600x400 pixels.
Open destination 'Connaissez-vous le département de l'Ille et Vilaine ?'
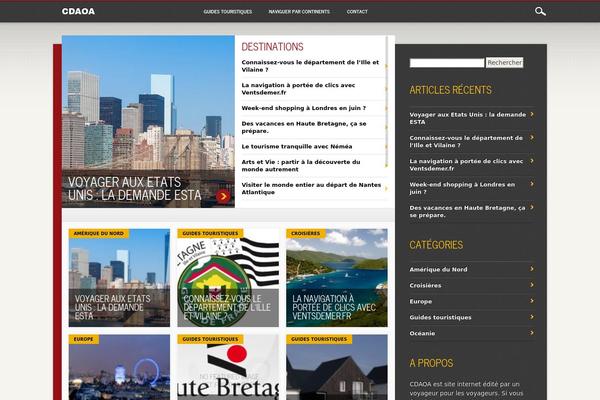point(310,66)
